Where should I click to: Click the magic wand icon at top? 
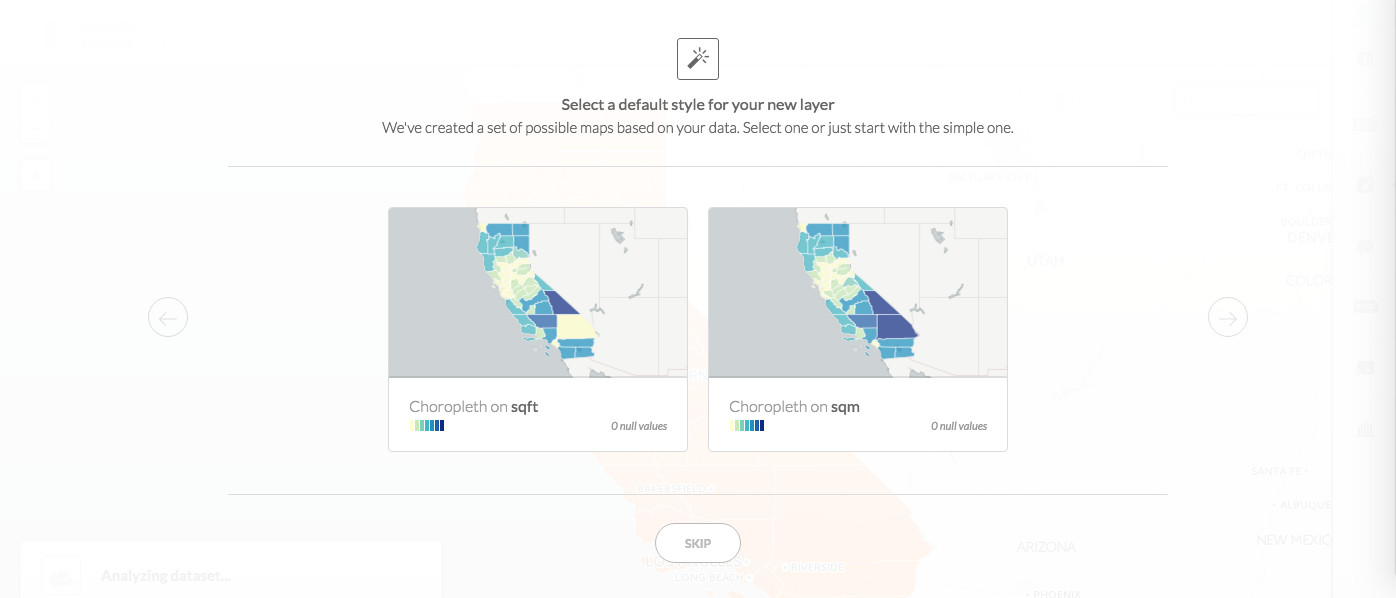697,59
